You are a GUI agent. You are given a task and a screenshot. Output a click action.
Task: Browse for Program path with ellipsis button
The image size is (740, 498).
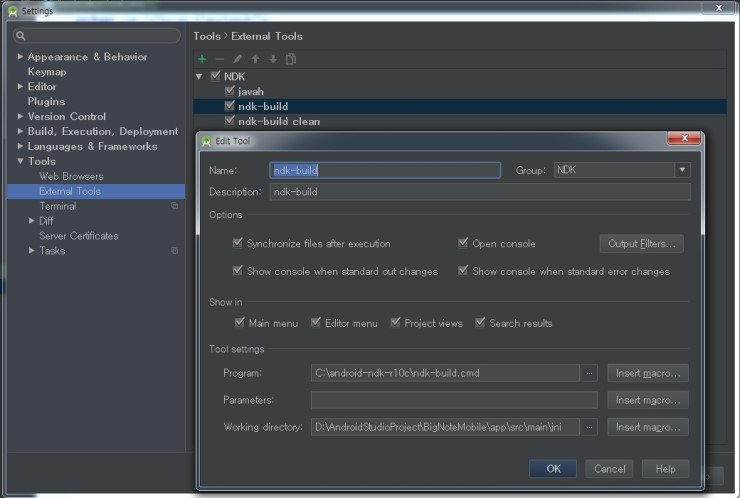pyautogui.click(x=589, y=373)
